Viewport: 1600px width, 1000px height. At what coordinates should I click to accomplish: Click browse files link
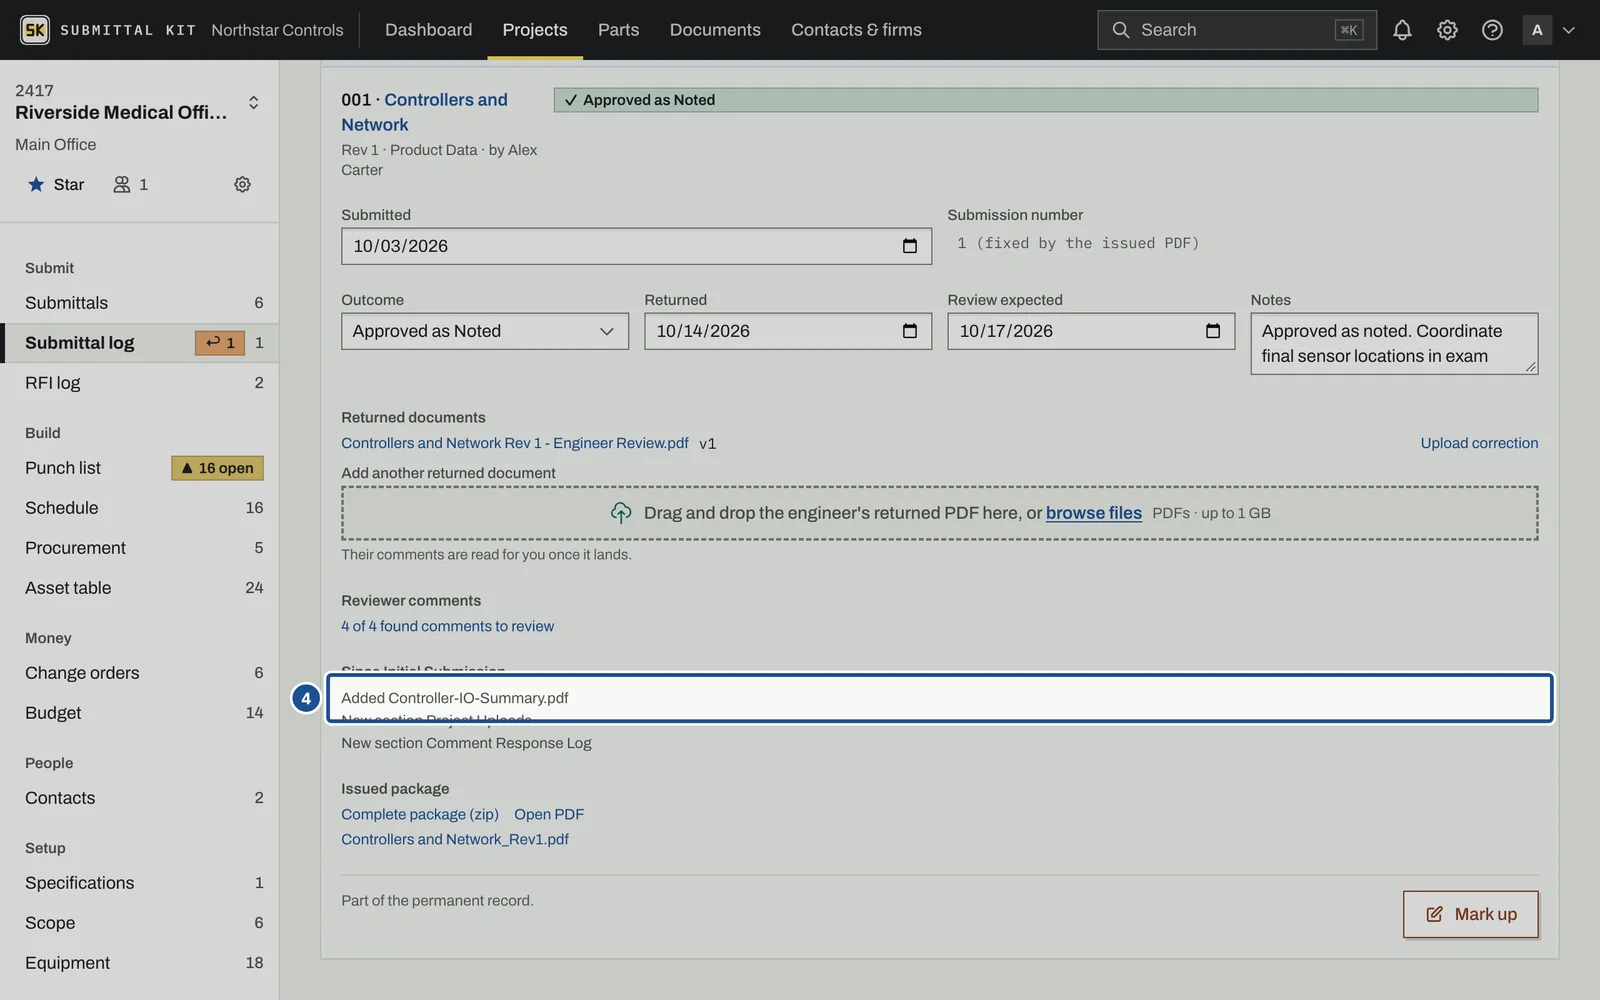coord(1093,513)
